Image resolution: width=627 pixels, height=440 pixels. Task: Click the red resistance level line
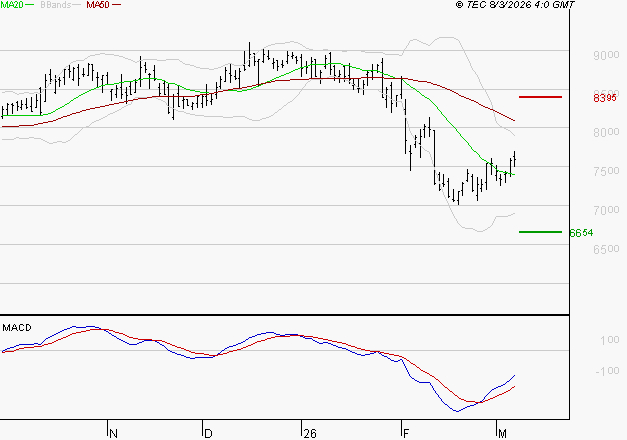point(540,97)
